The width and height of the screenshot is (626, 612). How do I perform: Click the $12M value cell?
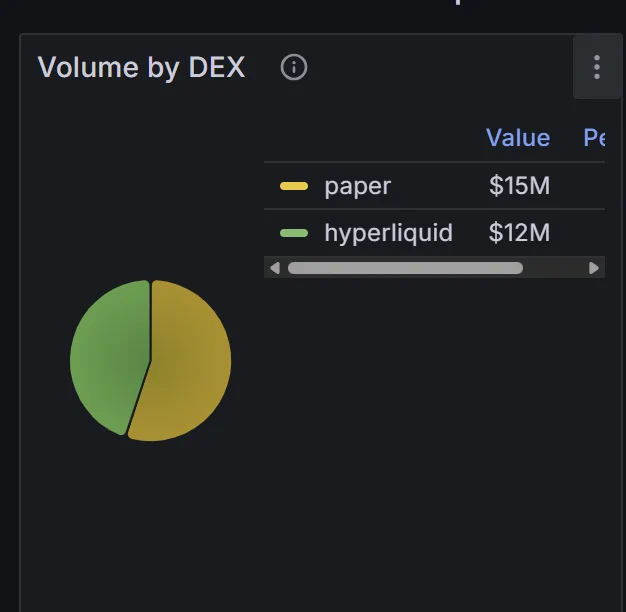pos(519,233)
